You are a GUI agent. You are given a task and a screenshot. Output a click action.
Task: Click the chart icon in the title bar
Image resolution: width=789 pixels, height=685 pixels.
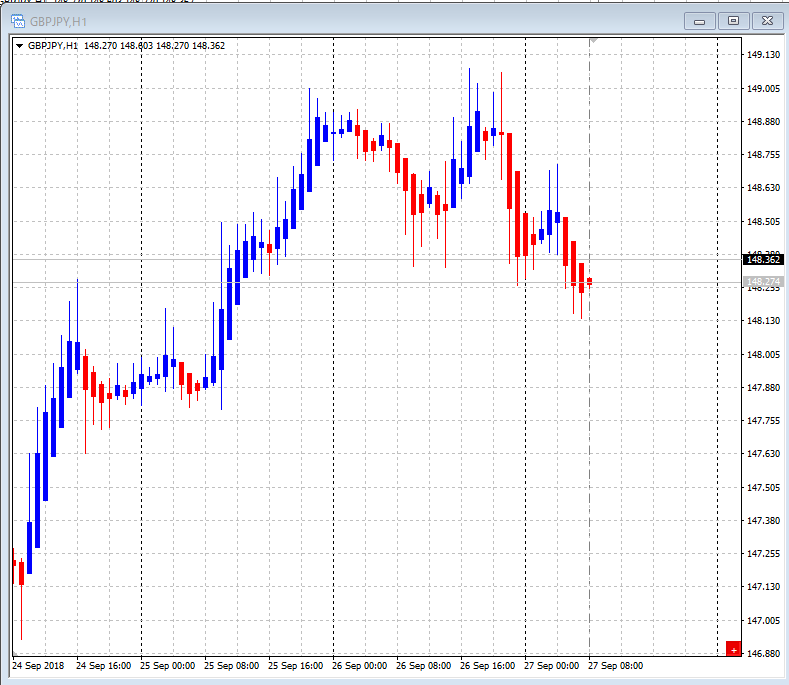pyautogui.click(x=18, y=21)
